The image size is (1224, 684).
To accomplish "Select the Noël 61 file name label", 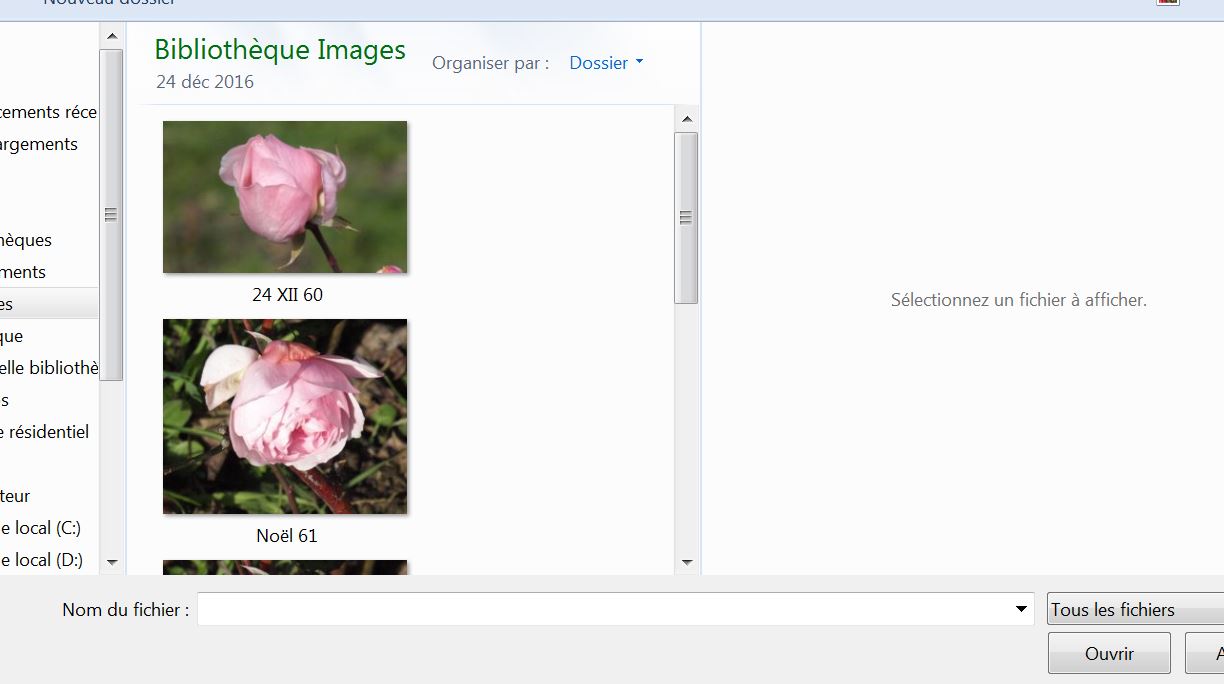I will (286, 536).
